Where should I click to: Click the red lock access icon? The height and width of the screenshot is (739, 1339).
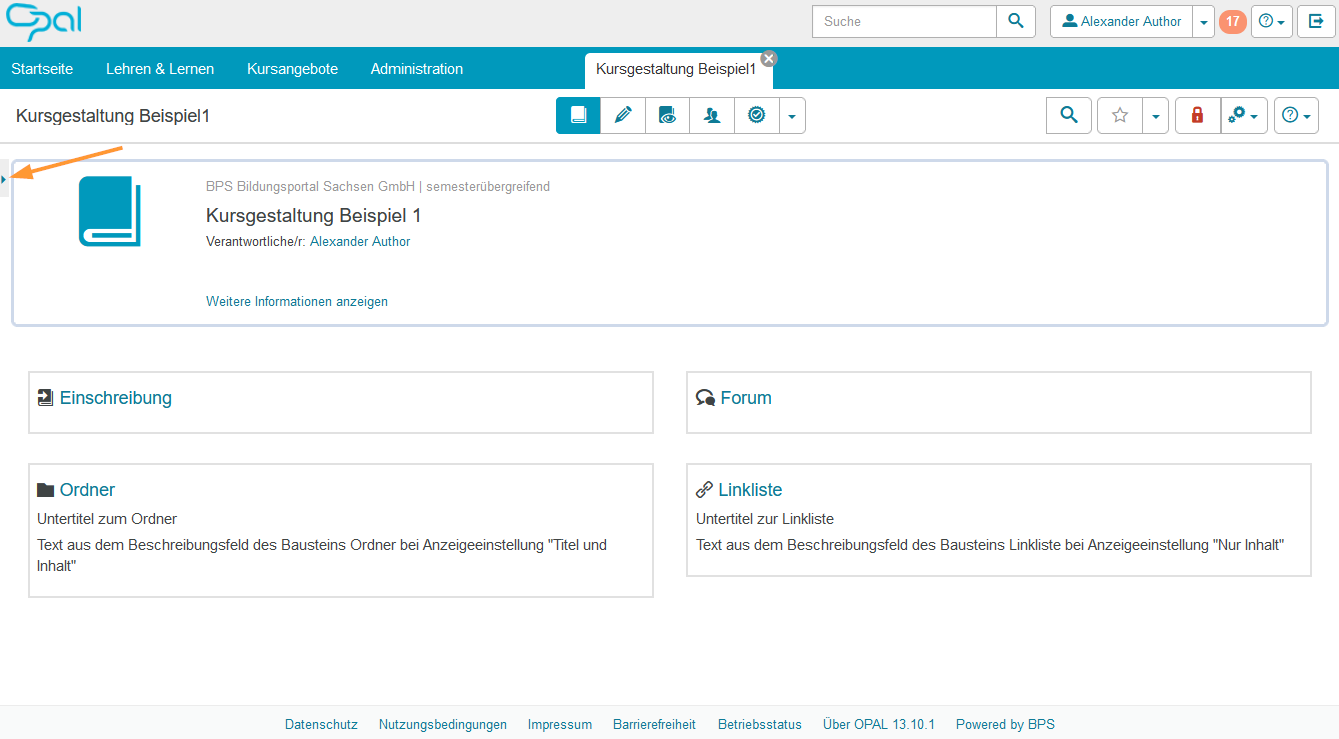(1197, 116)
